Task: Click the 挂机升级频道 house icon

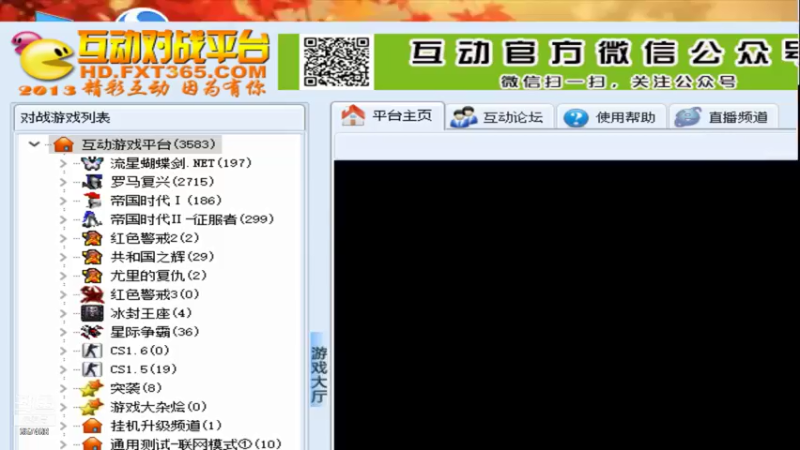Action: [92, 426]
